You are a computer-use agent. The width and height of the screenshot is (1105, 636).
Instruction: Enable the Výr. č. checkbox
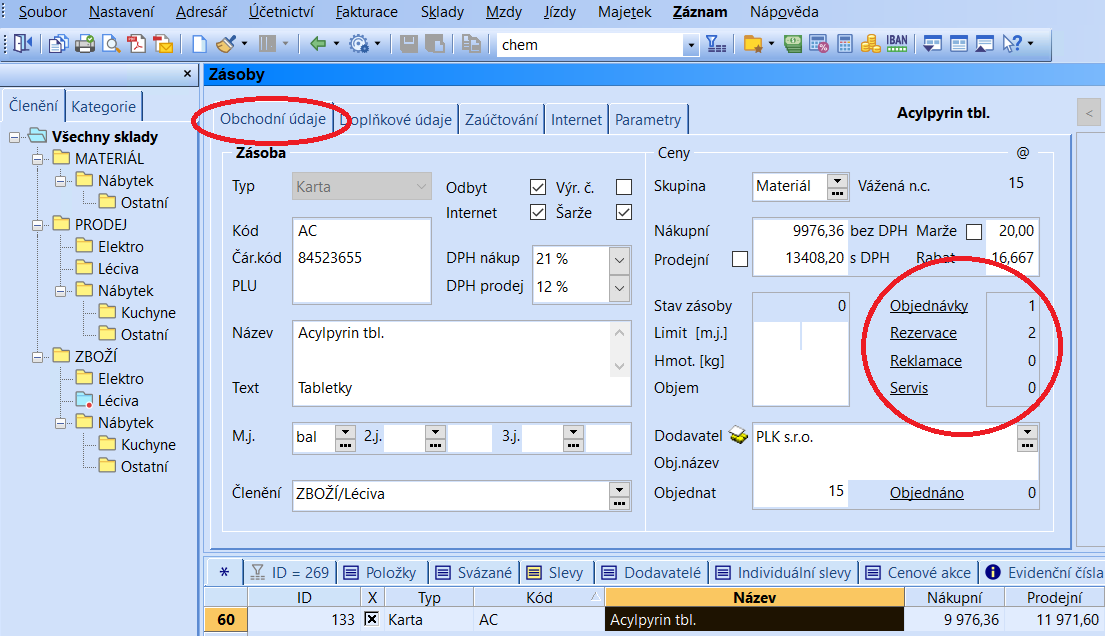pyautogui.click(x=624, y=187)
